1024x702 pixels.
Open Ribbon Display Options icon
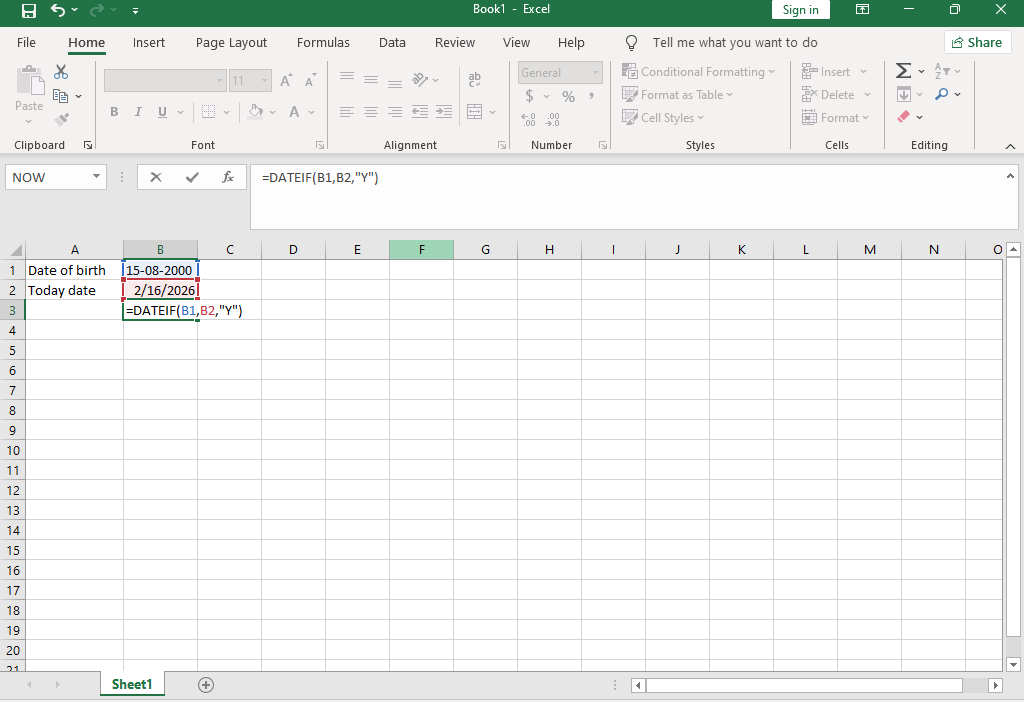point(862,10)
